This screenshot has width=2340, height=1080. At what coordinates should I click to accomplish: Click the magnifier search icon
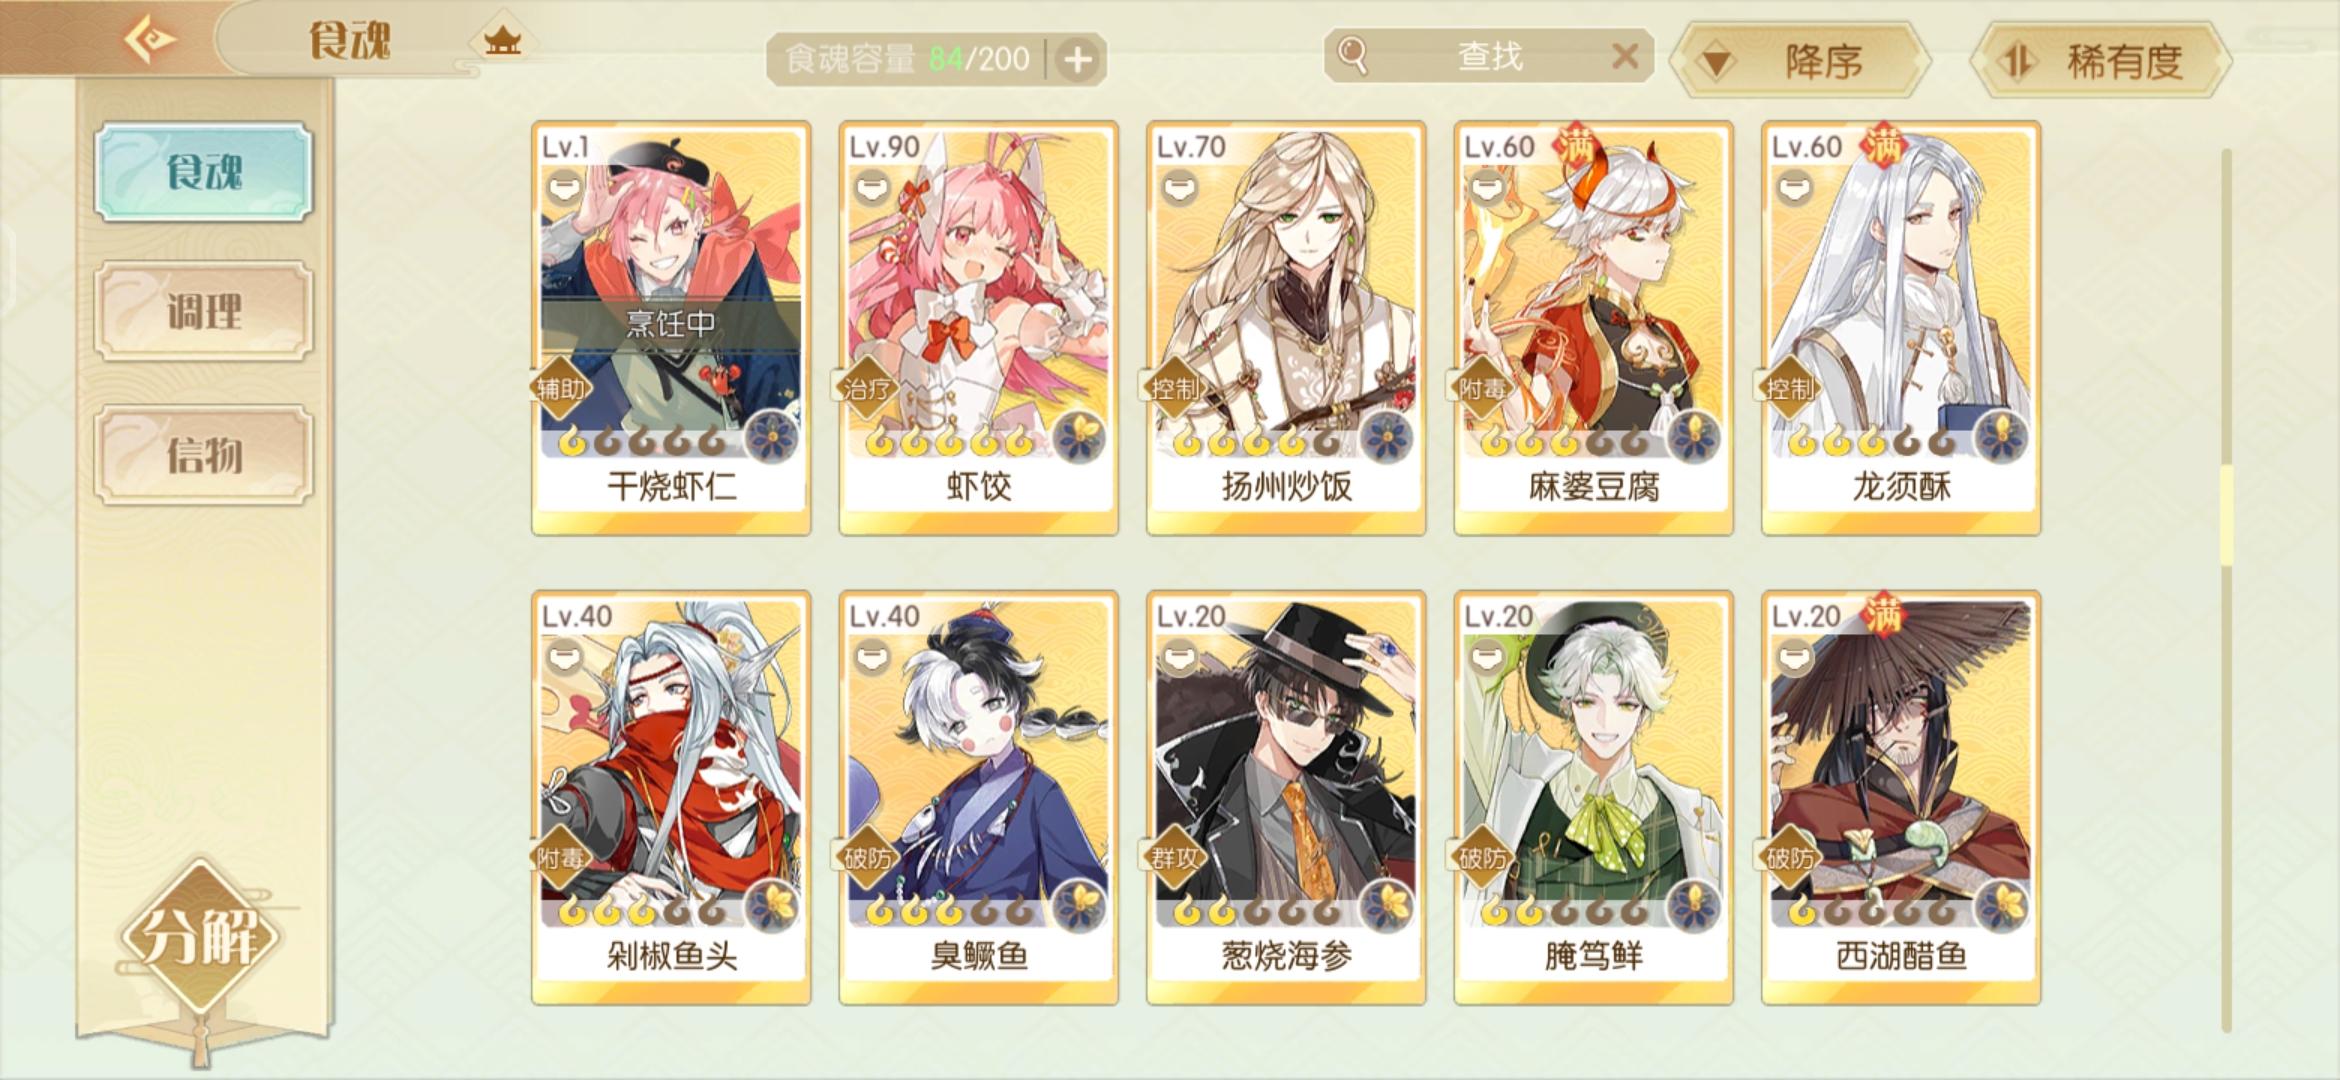coord(1352,55)
